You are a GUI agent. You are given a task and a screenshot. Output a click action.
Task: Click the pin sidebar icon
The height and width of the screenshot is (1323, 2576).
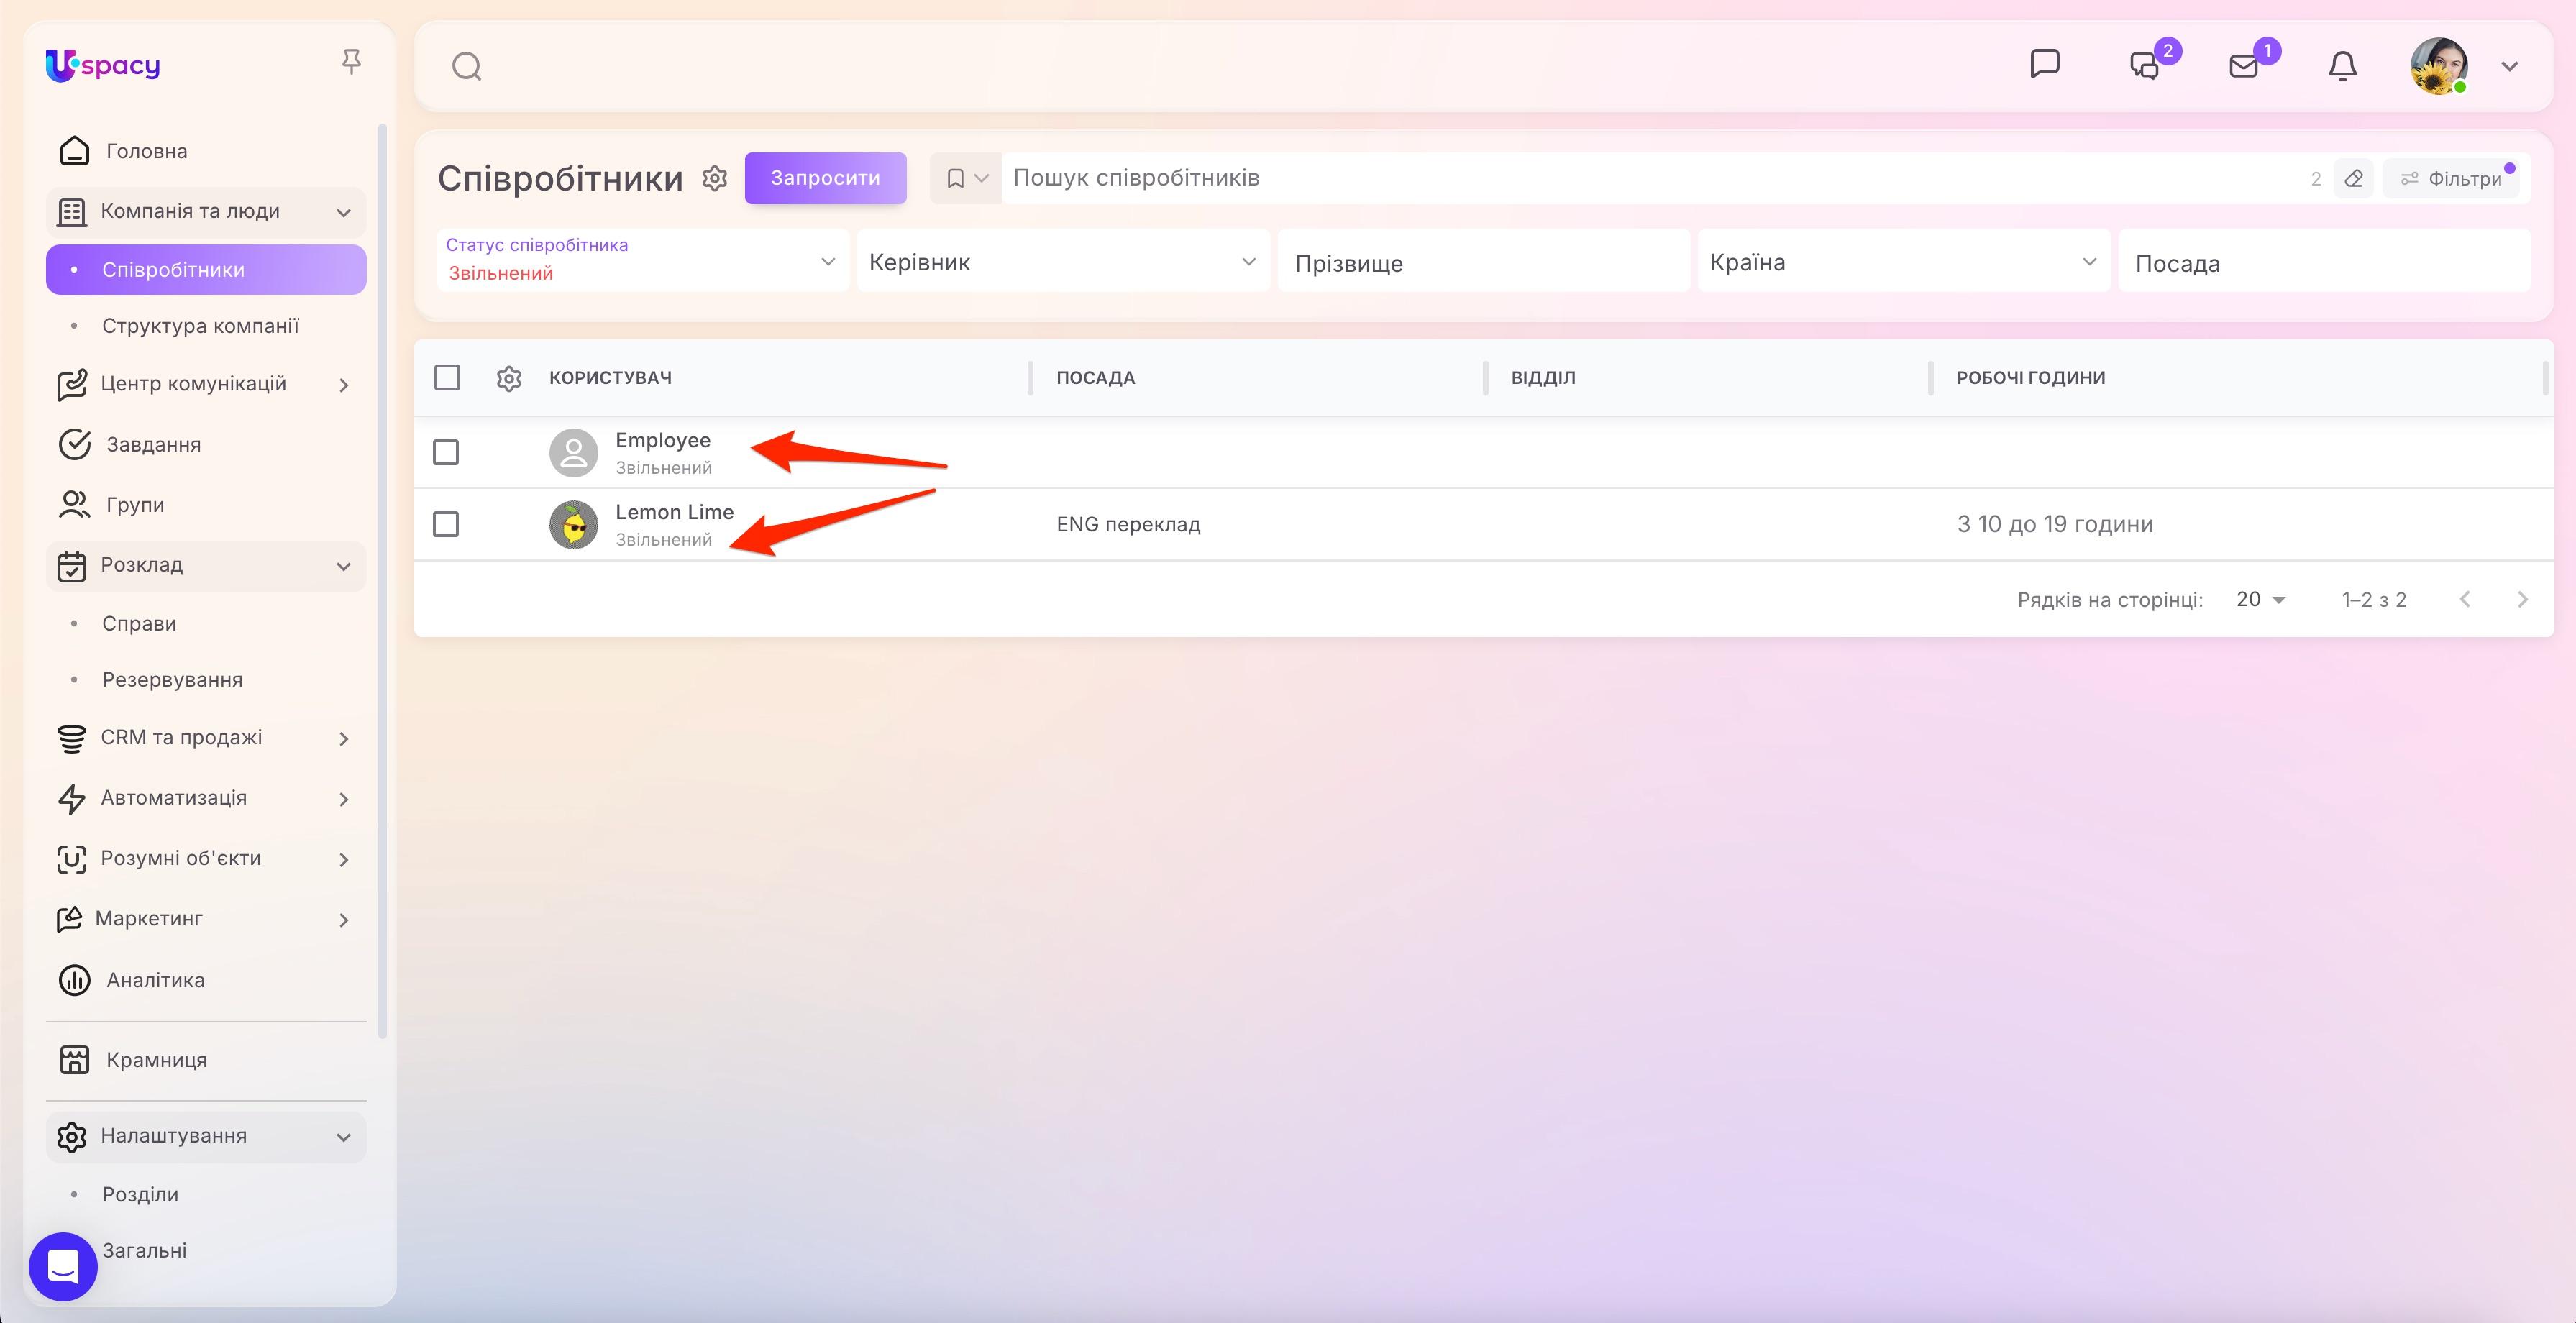click(x=351, y=62)
